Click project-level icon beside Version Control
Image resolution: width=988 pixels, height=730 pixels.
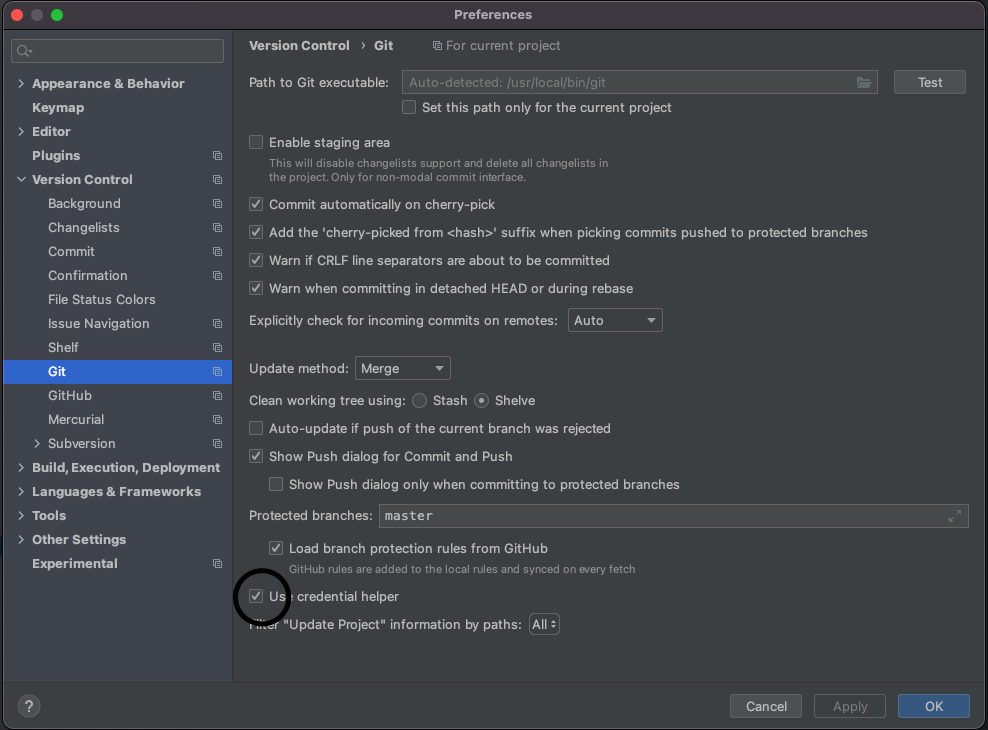click(217, 180)
